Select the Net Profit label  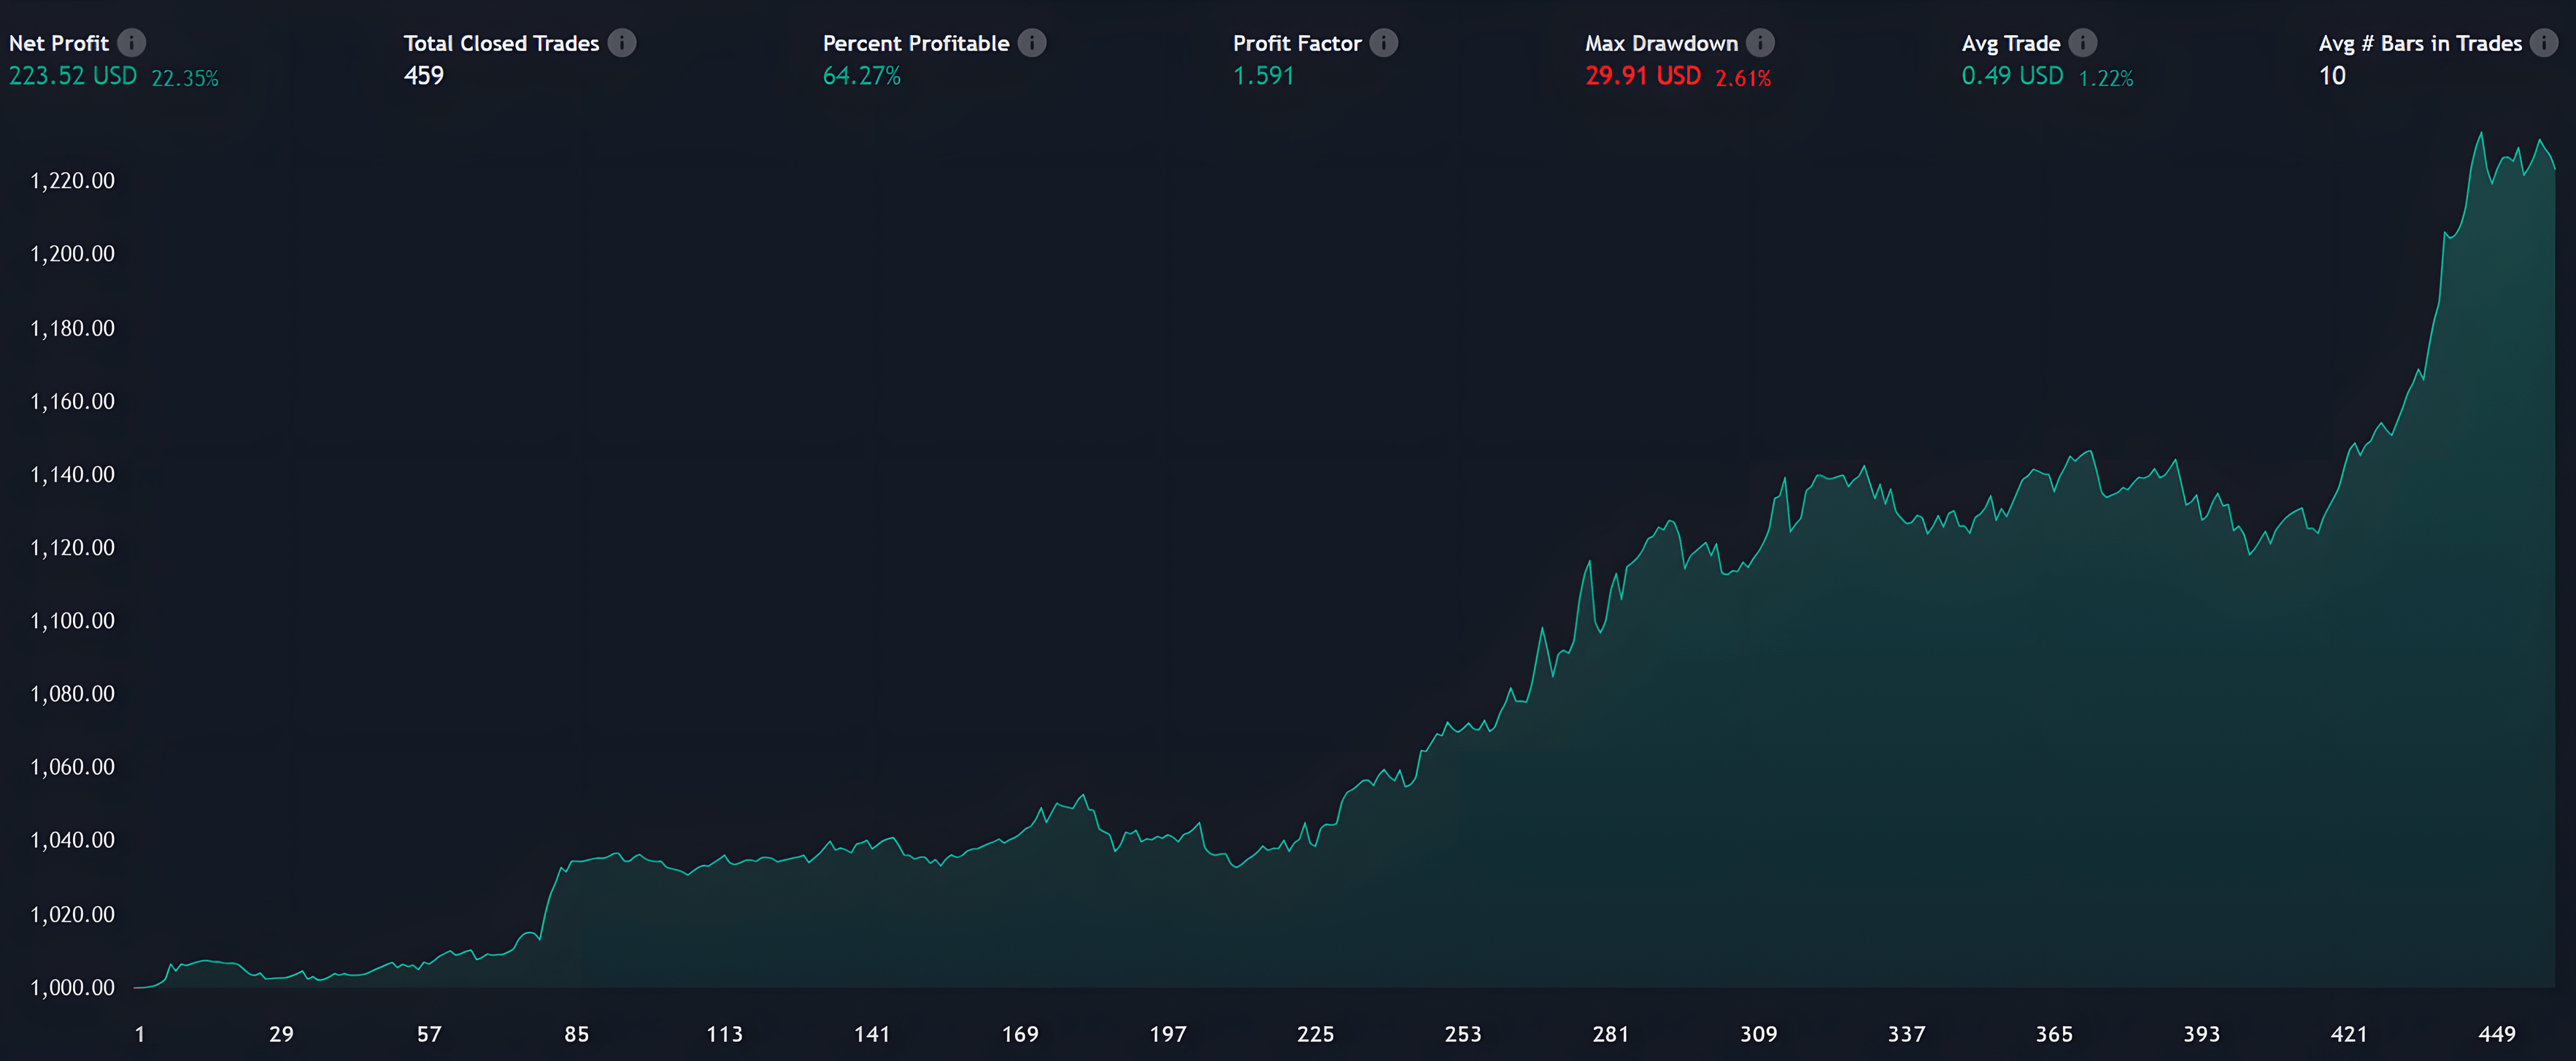coord(59,43)
